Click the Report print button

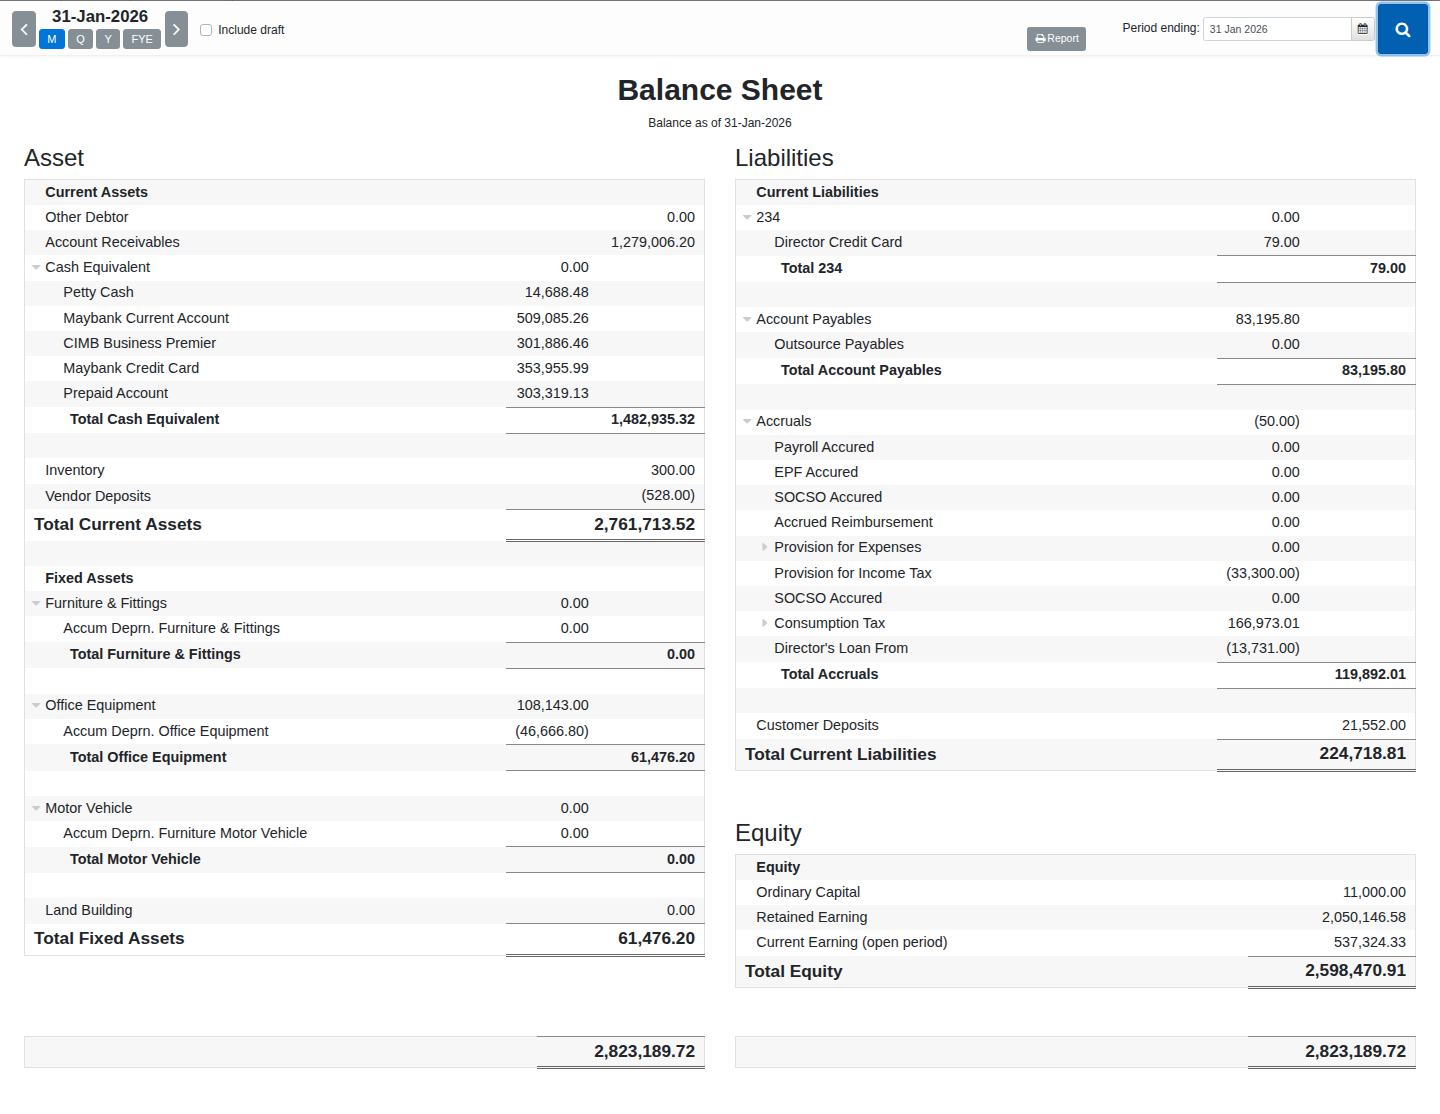pos(1056,39)
